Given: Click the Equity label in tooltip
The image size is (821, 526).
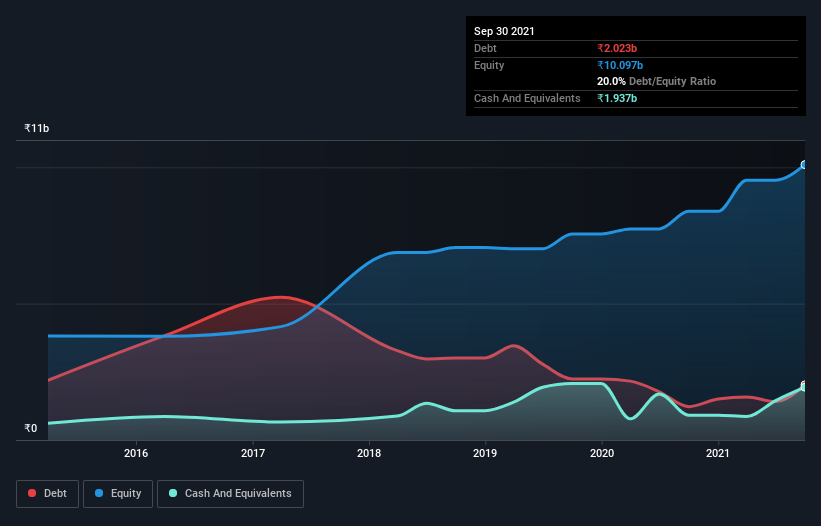Looking at the screenshot, I should point(489,65).
